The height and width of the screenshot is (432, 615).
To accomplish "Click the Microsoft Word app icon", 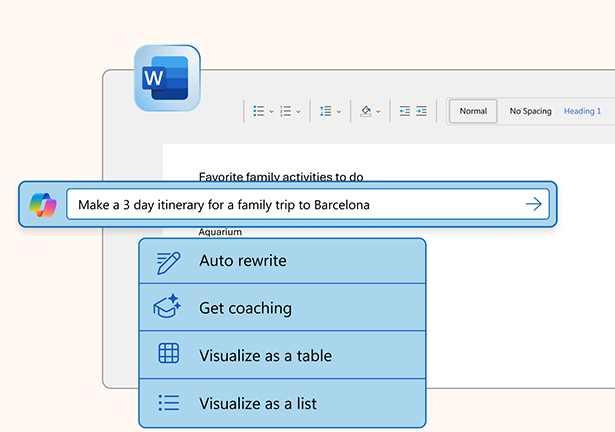I will [x=167, y=78].
